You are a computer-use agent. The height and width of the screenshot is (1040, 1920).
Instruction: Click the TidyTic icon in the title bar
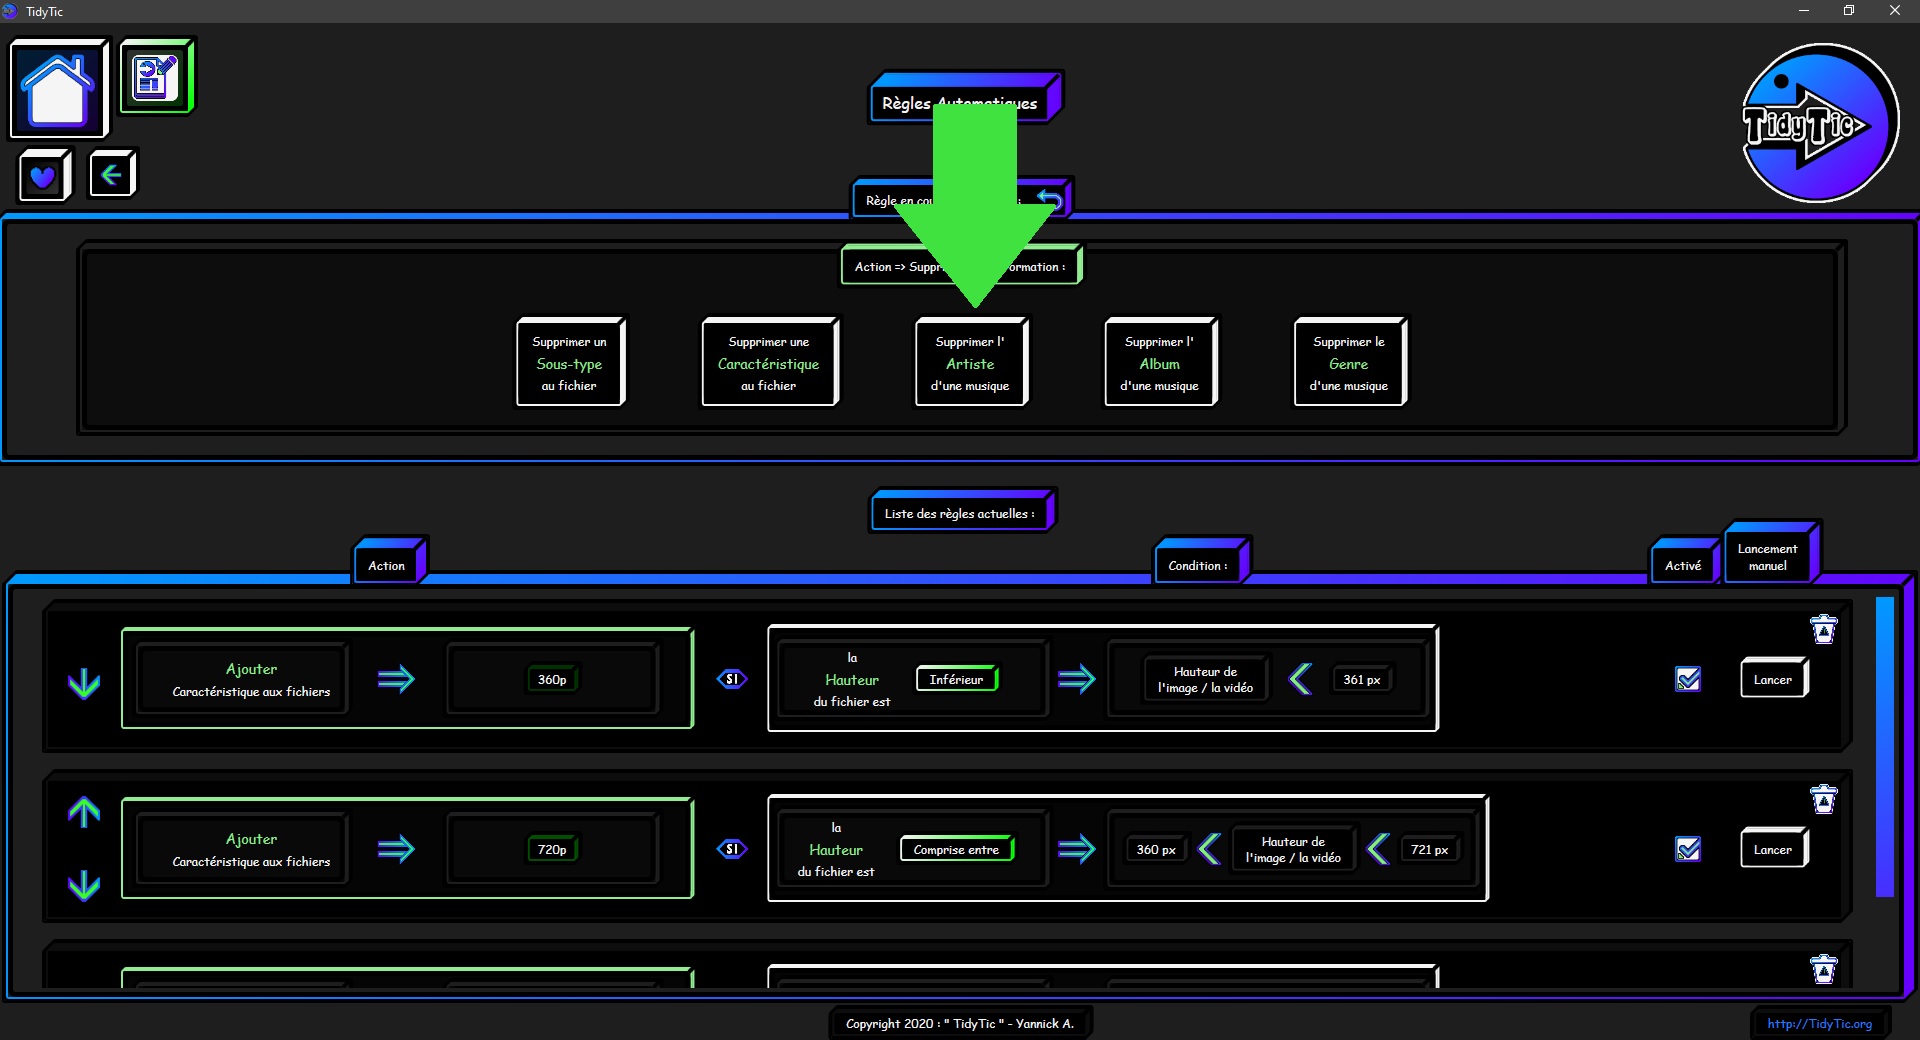tap(10, 11)
